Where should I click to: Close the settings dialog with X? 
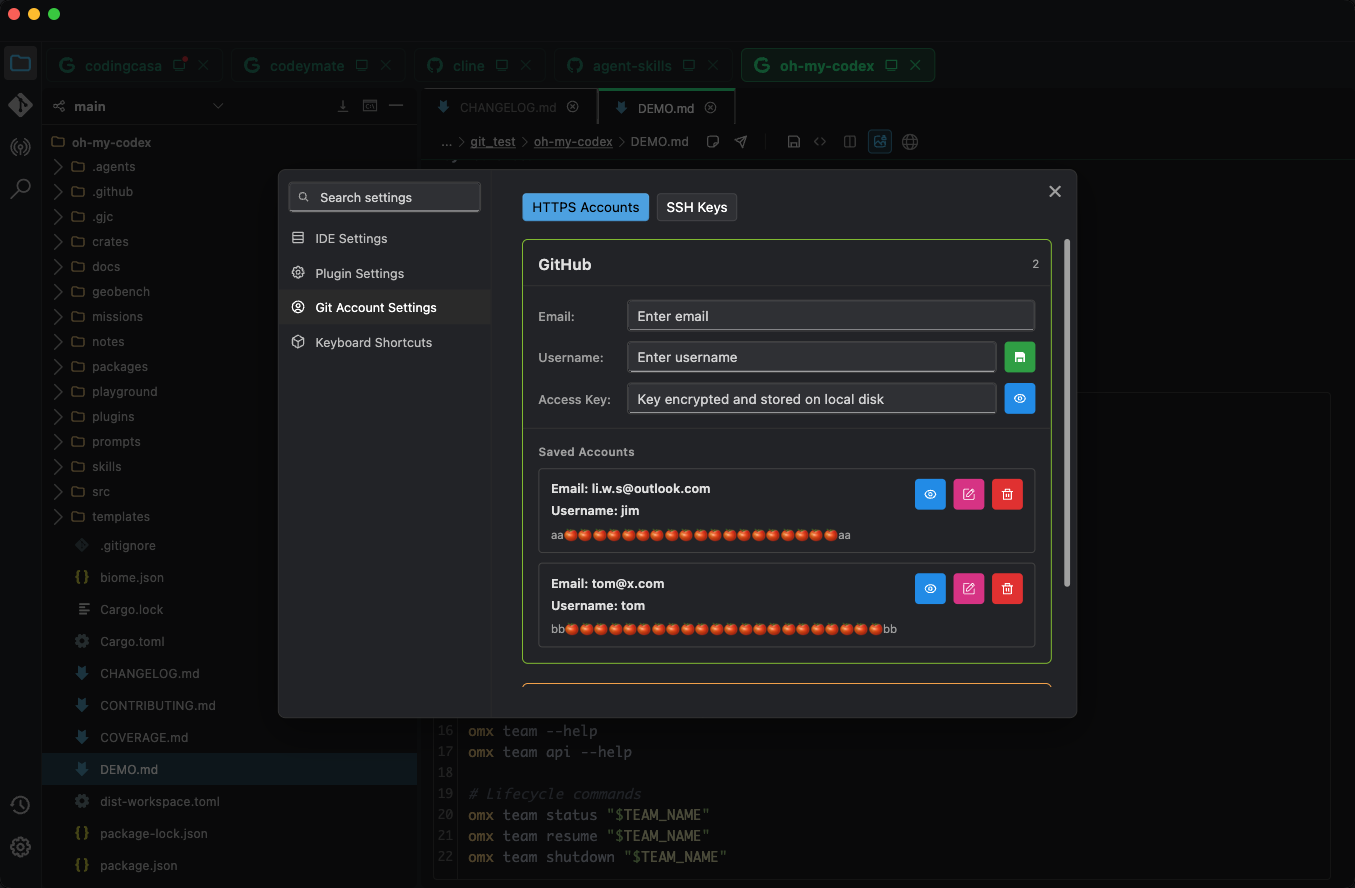(x=1055, y=192)
